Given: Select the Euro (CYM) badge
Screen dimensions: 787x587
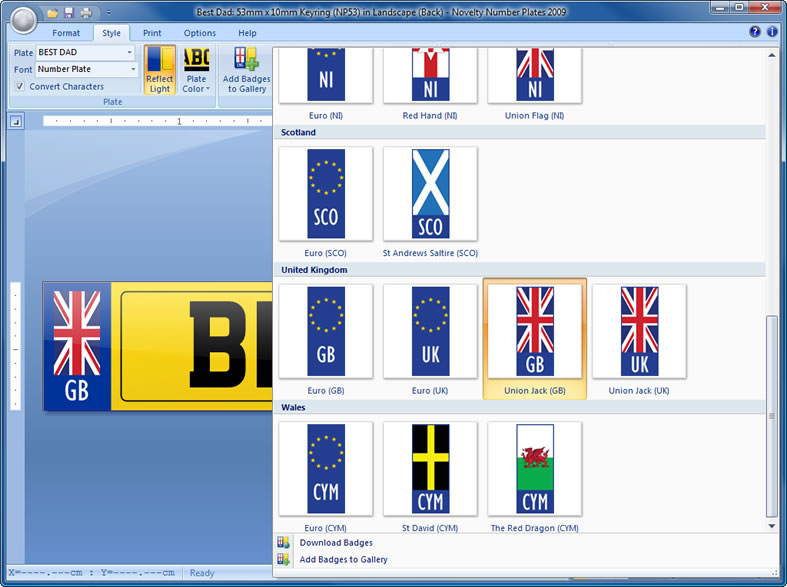Looking at the screenshot, I should 326,477.
